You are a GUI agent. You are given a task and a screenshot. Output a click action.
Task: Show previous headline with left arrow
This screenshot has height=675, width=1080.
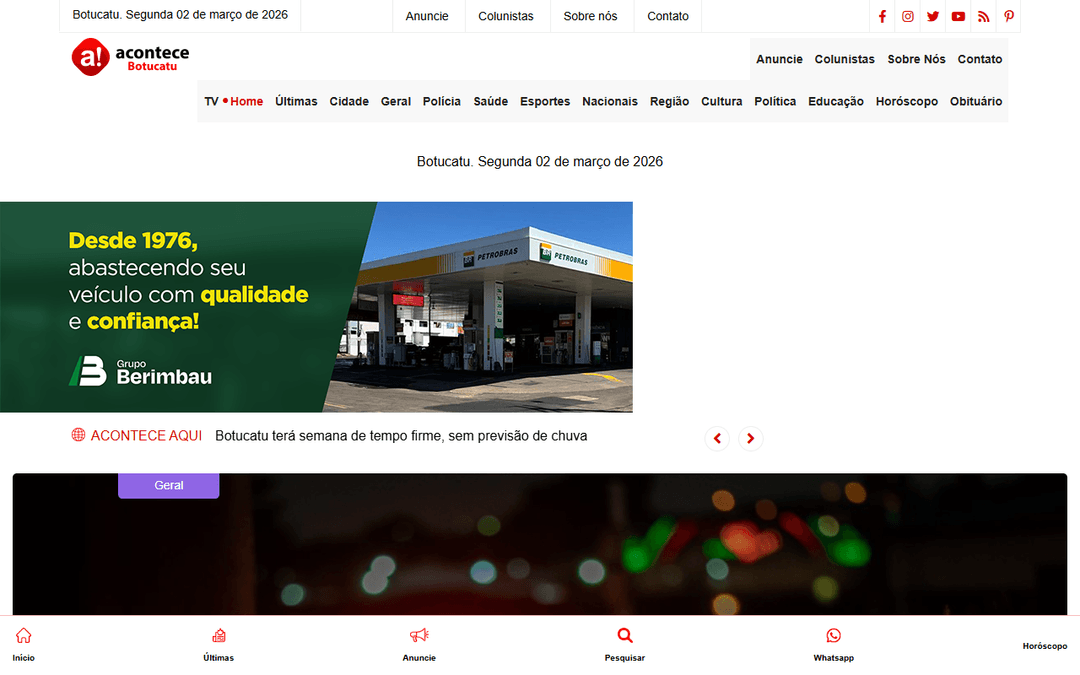717,438
